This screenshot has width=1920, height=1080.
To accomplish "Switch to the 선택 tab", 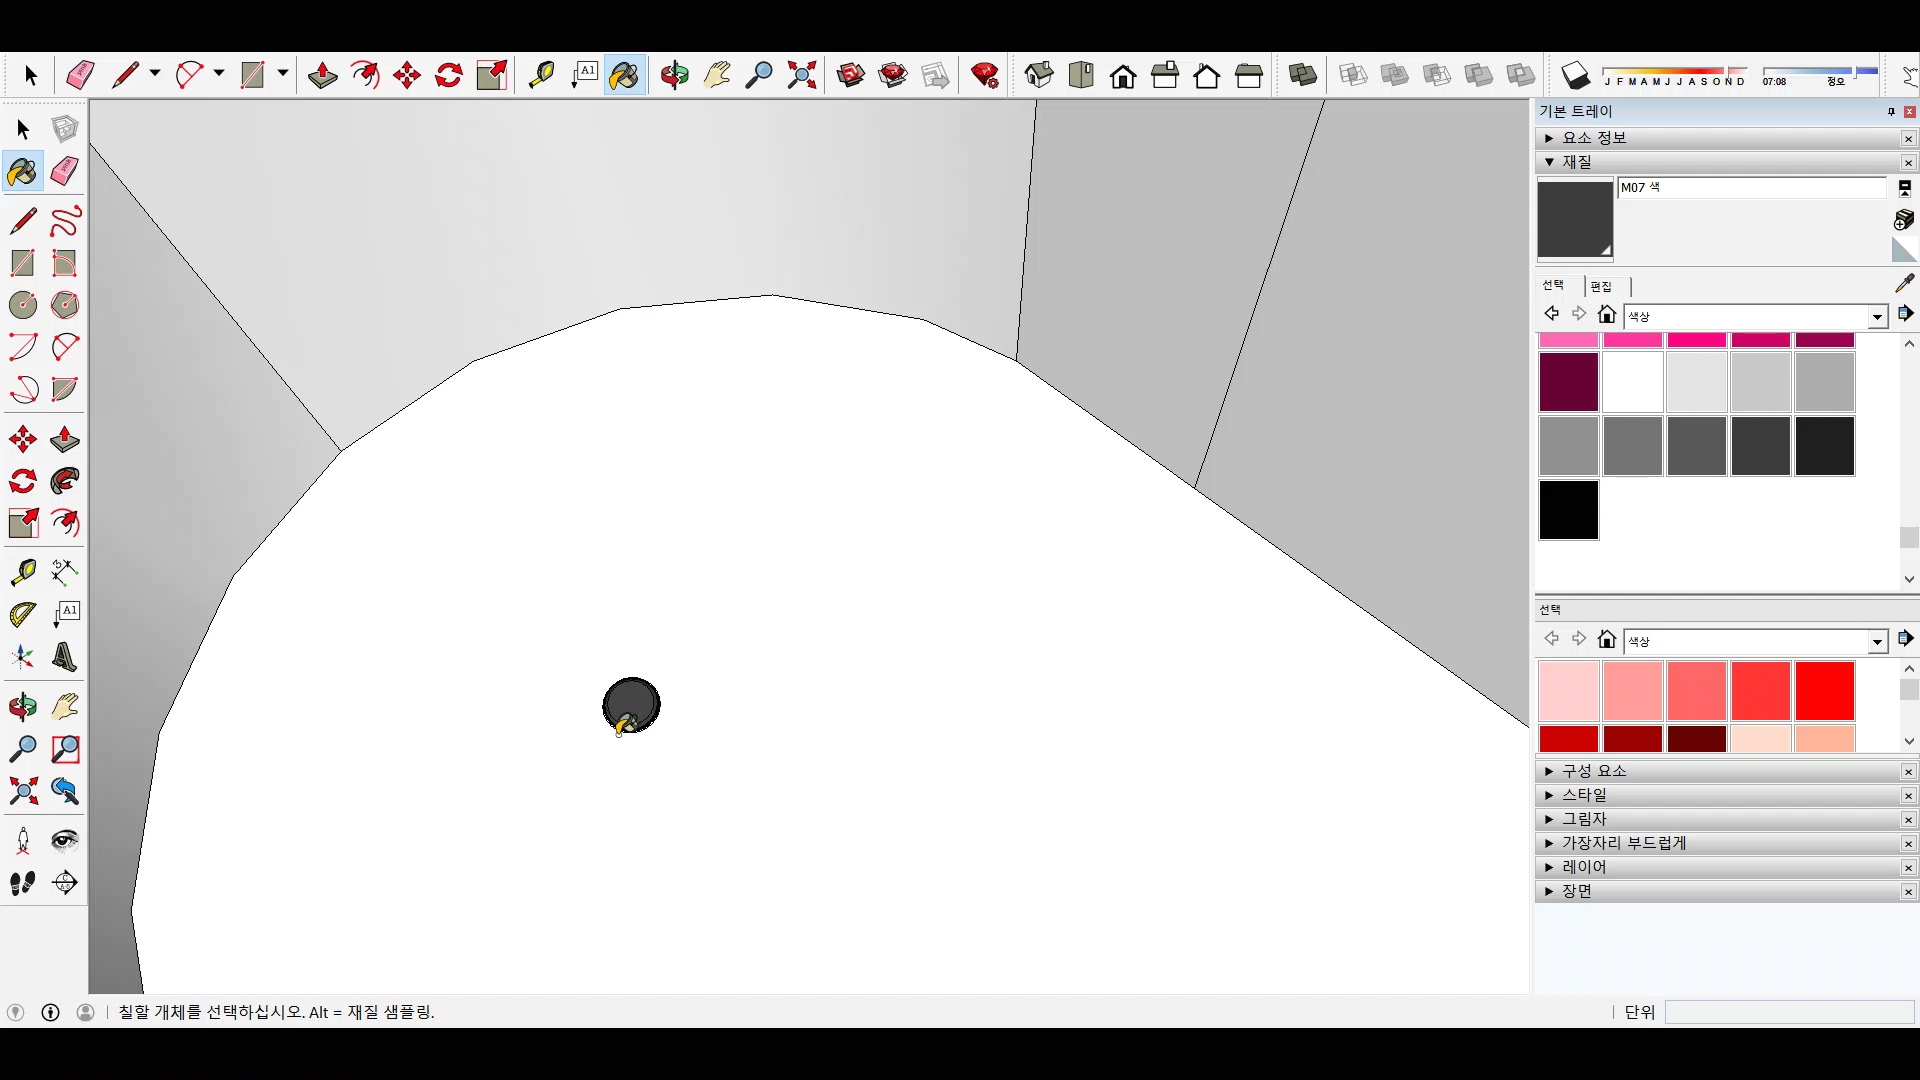I will (1553, 285).
